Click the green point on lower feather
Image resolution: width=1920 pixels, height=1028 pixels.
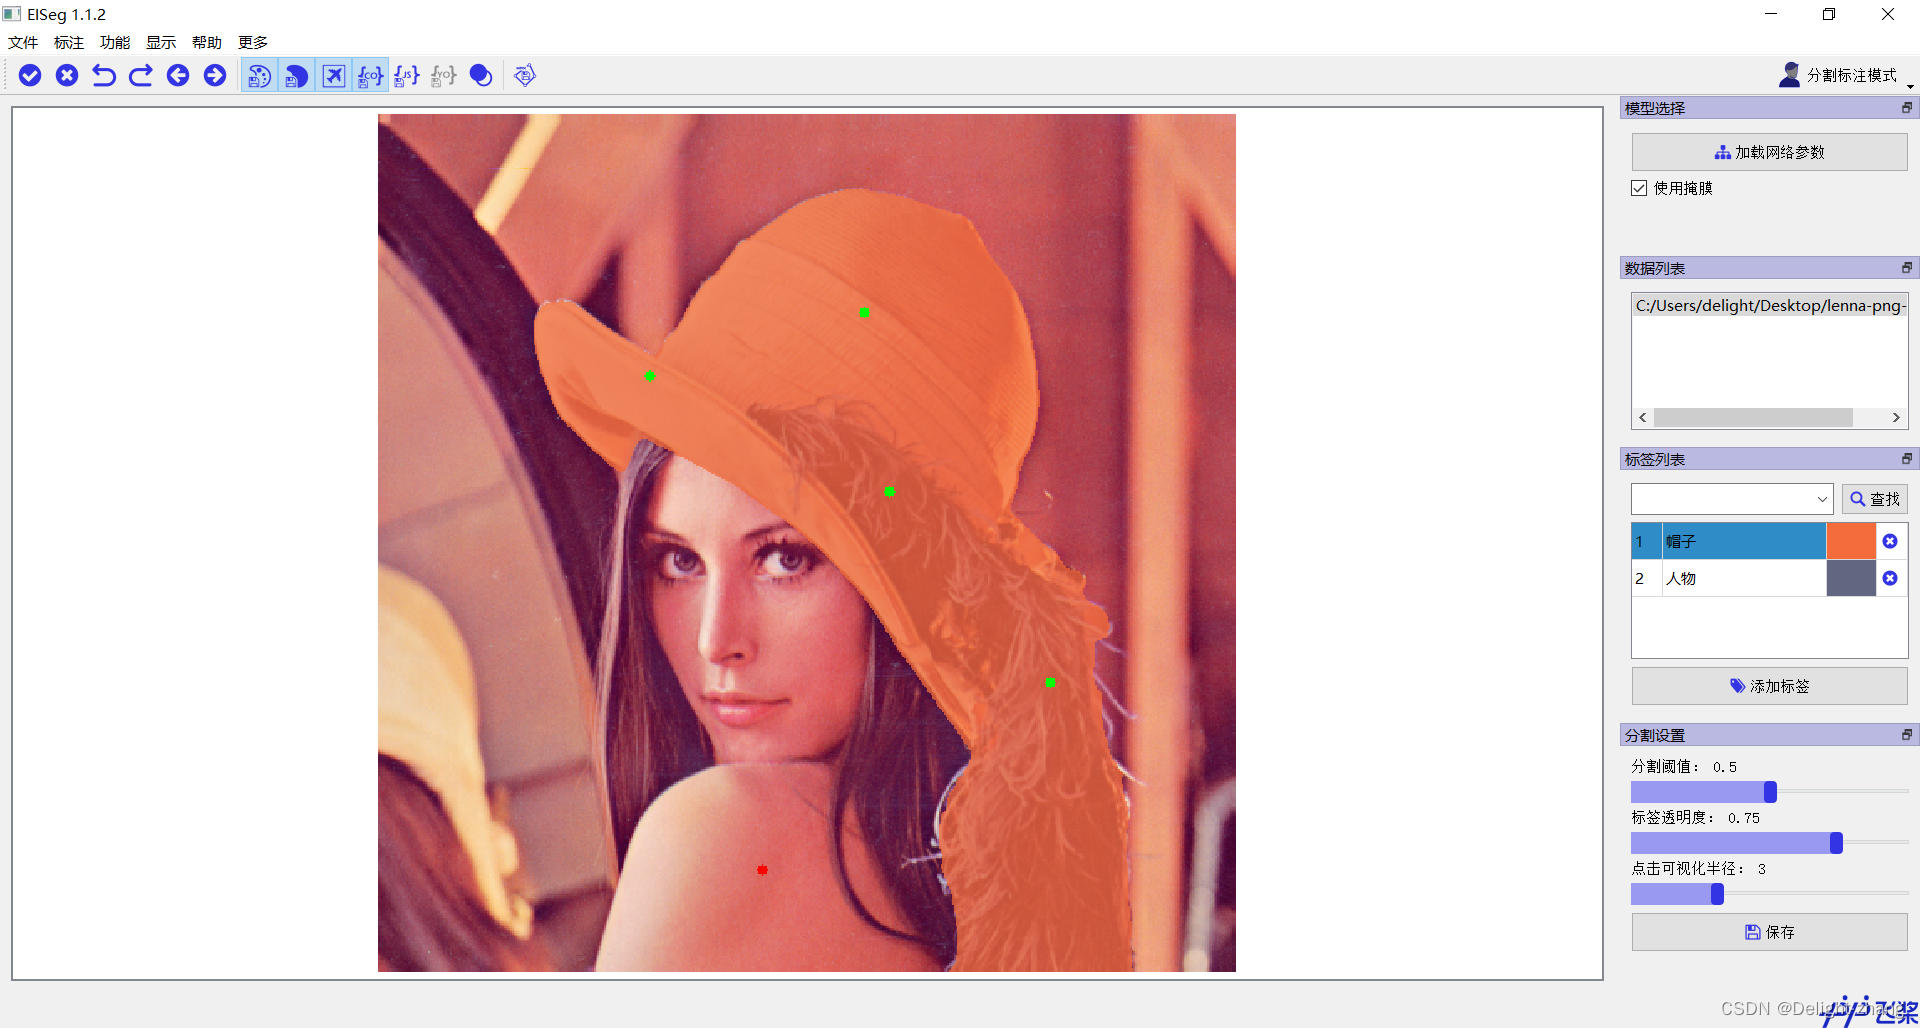[x=1050, y=682]
